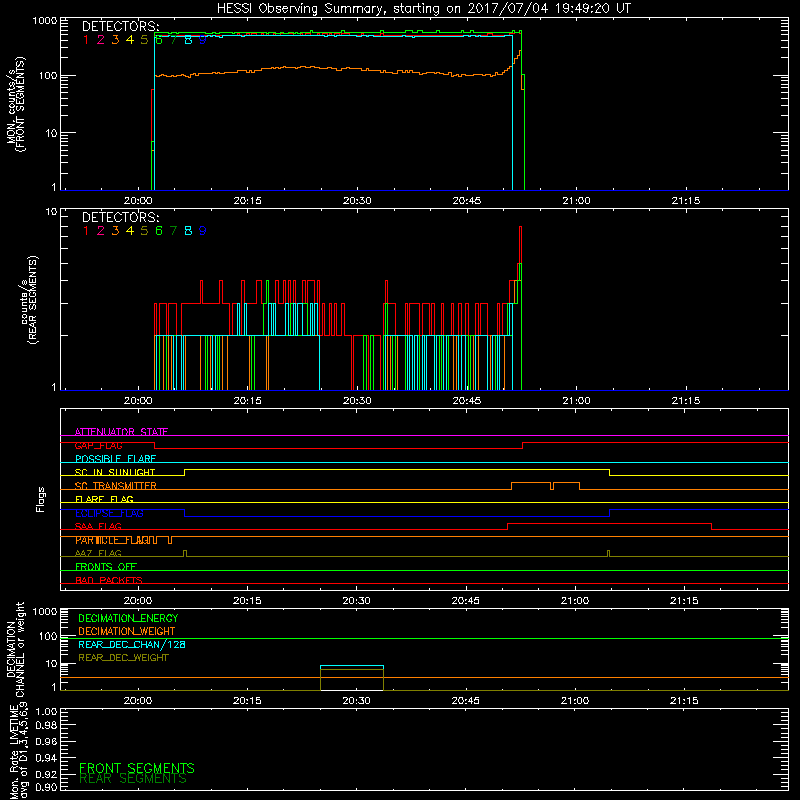This screenshot has height=800, width=800.
Task: Click the 0.98 y-axis value of livetime plot
Action: tap(46, 726)
